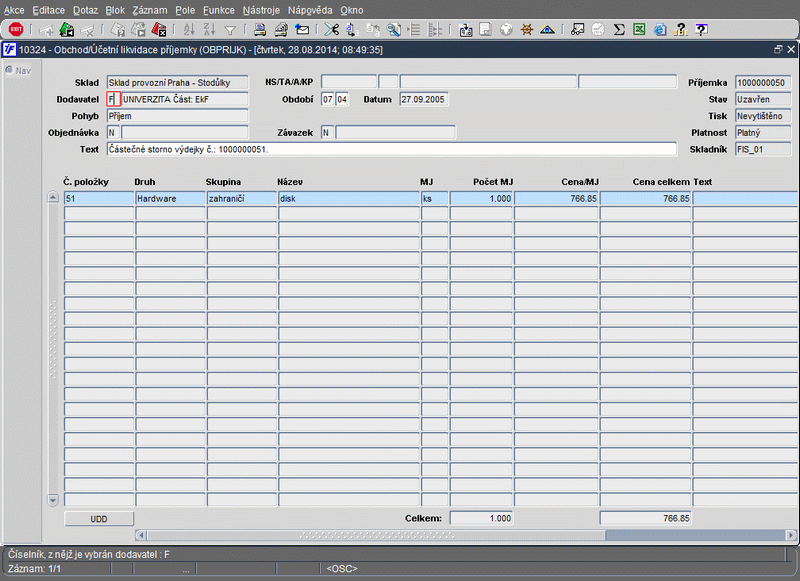Select the Cena/MJ cell 766.85
The width and height of the screenshot is (800, 581).
tap(556, 198)
